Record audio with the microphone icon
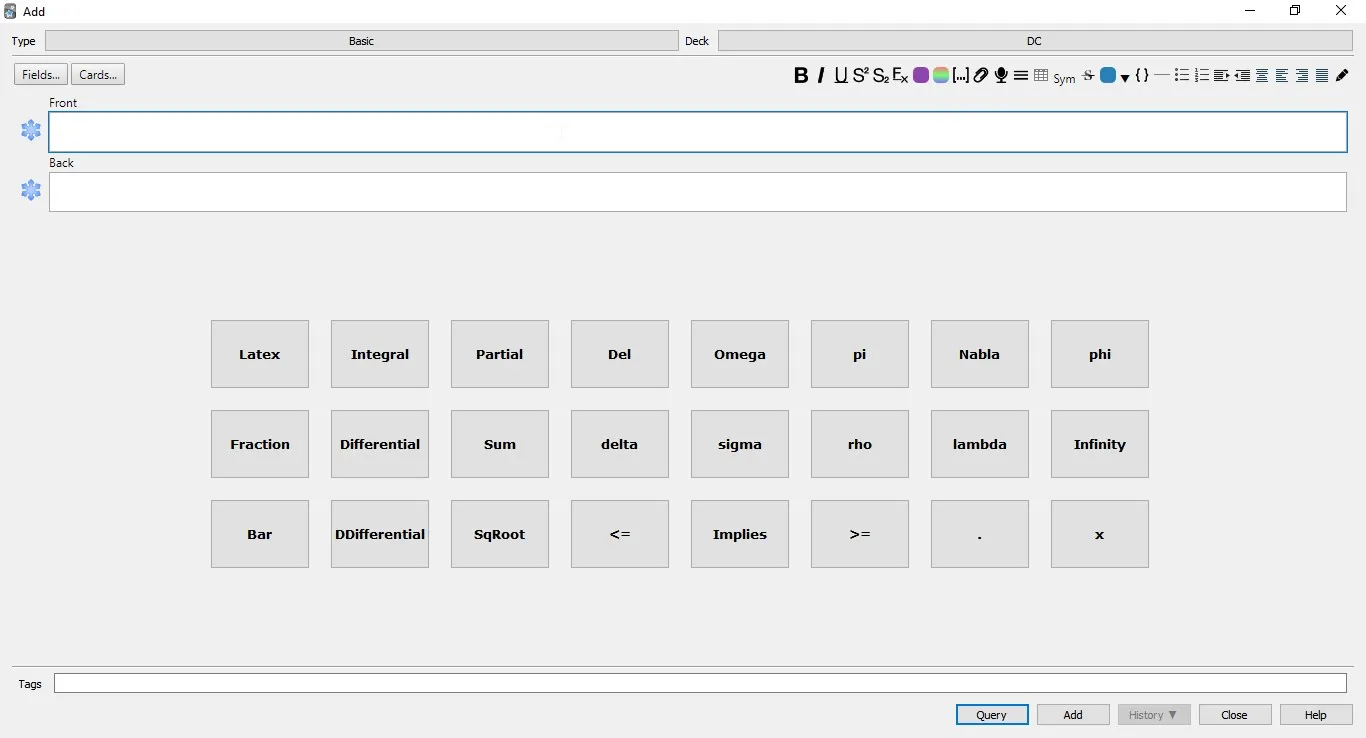The image size is (1366, 738). click(1001, 75)
